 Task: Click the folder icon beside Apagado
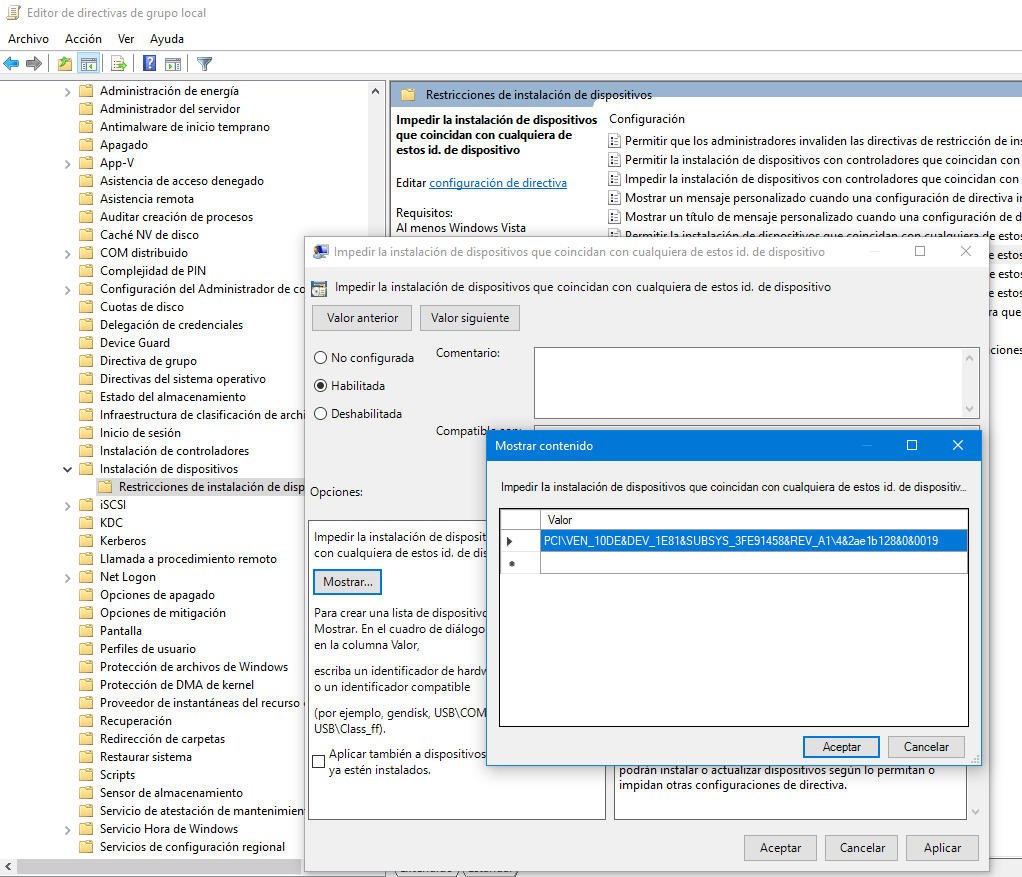tap(86, 145)
